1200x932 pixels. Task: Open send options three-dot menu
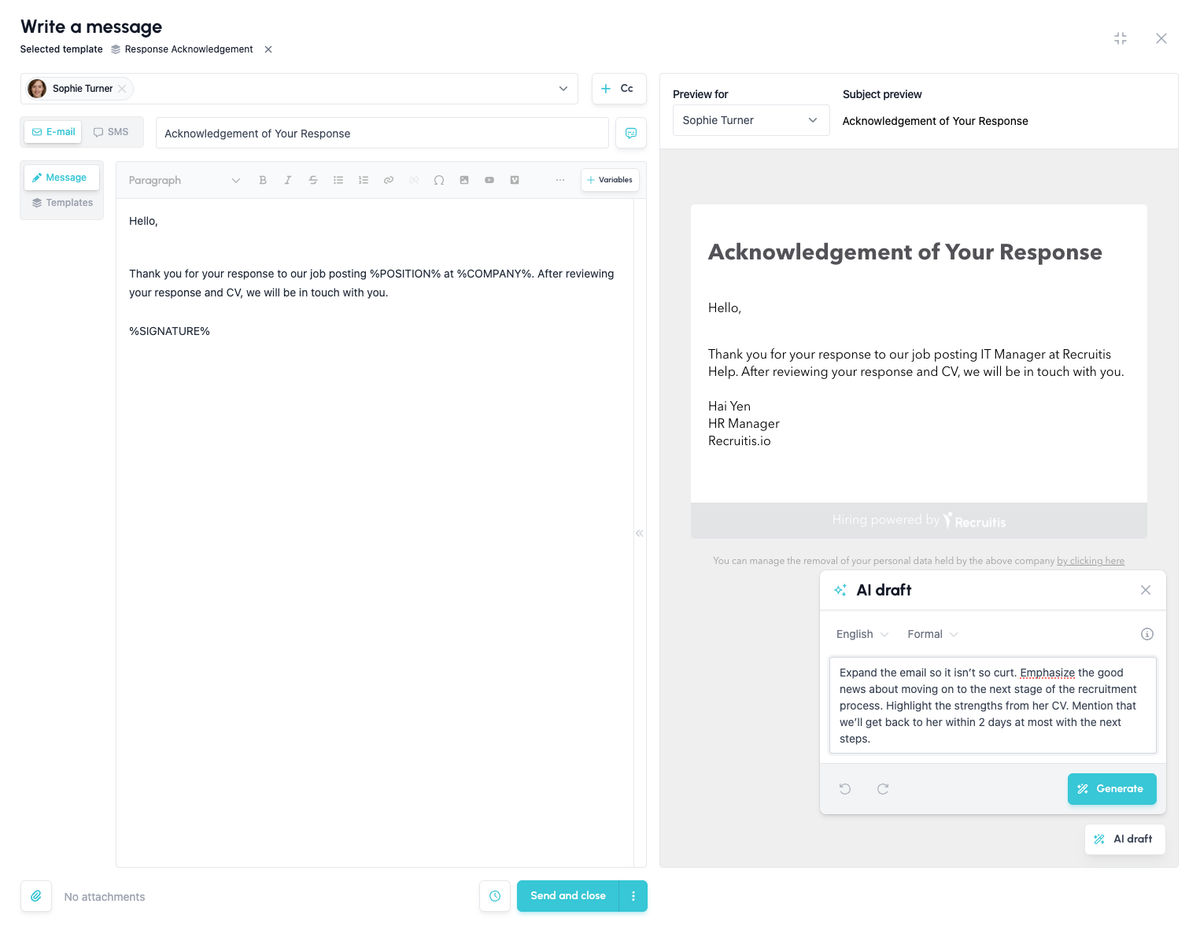pos(633,896)
